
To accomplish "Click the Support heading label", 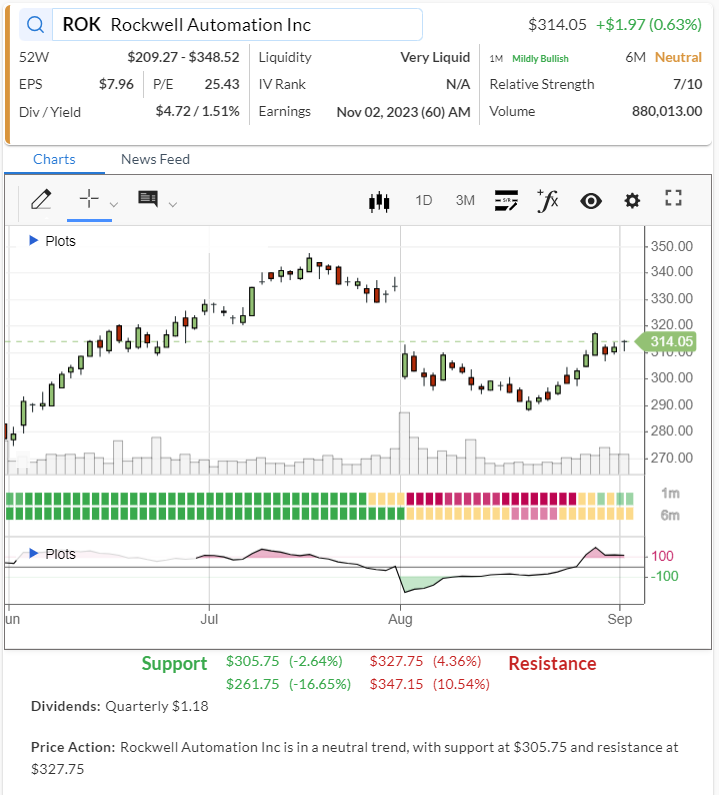I will (174, 664).
